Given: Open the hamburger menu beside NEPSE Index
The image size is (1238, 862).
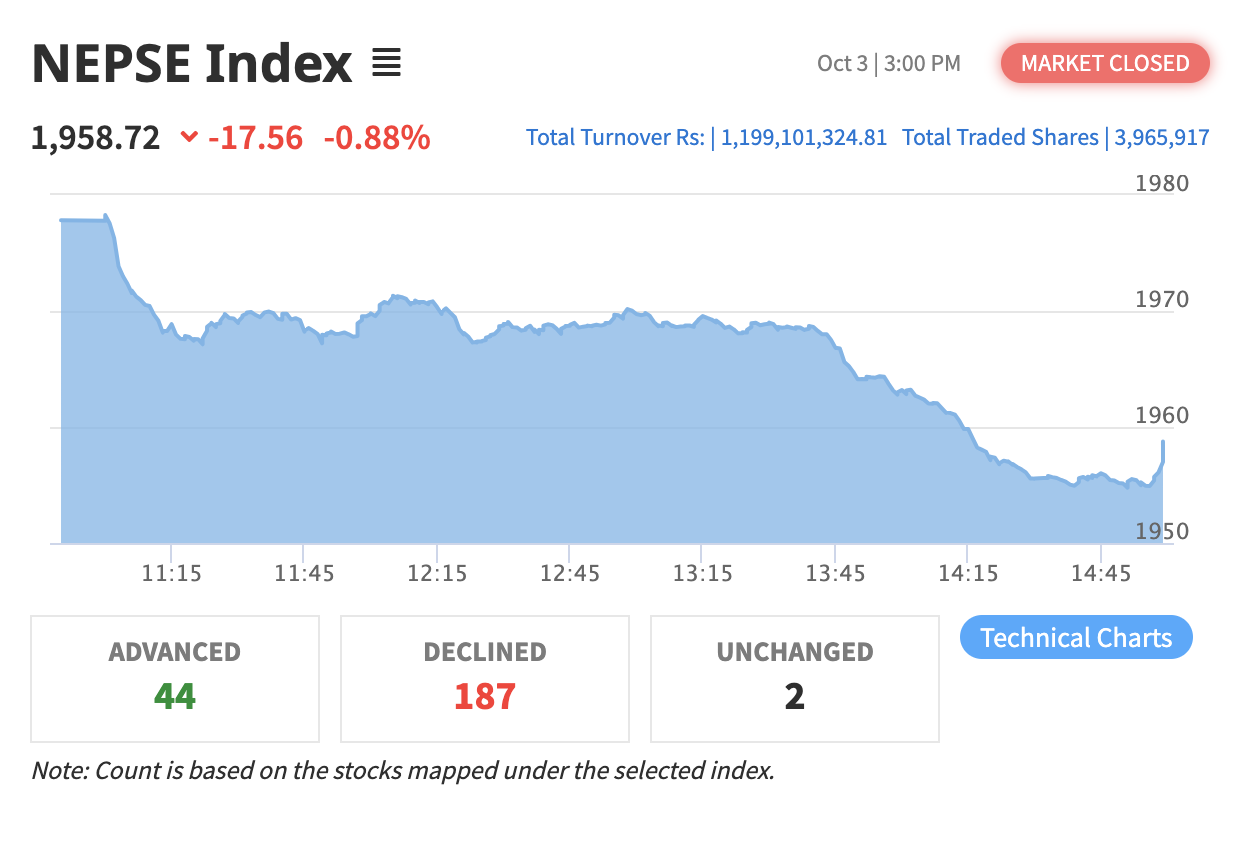Looking at the screenshot, I should (x=386, y=64).
